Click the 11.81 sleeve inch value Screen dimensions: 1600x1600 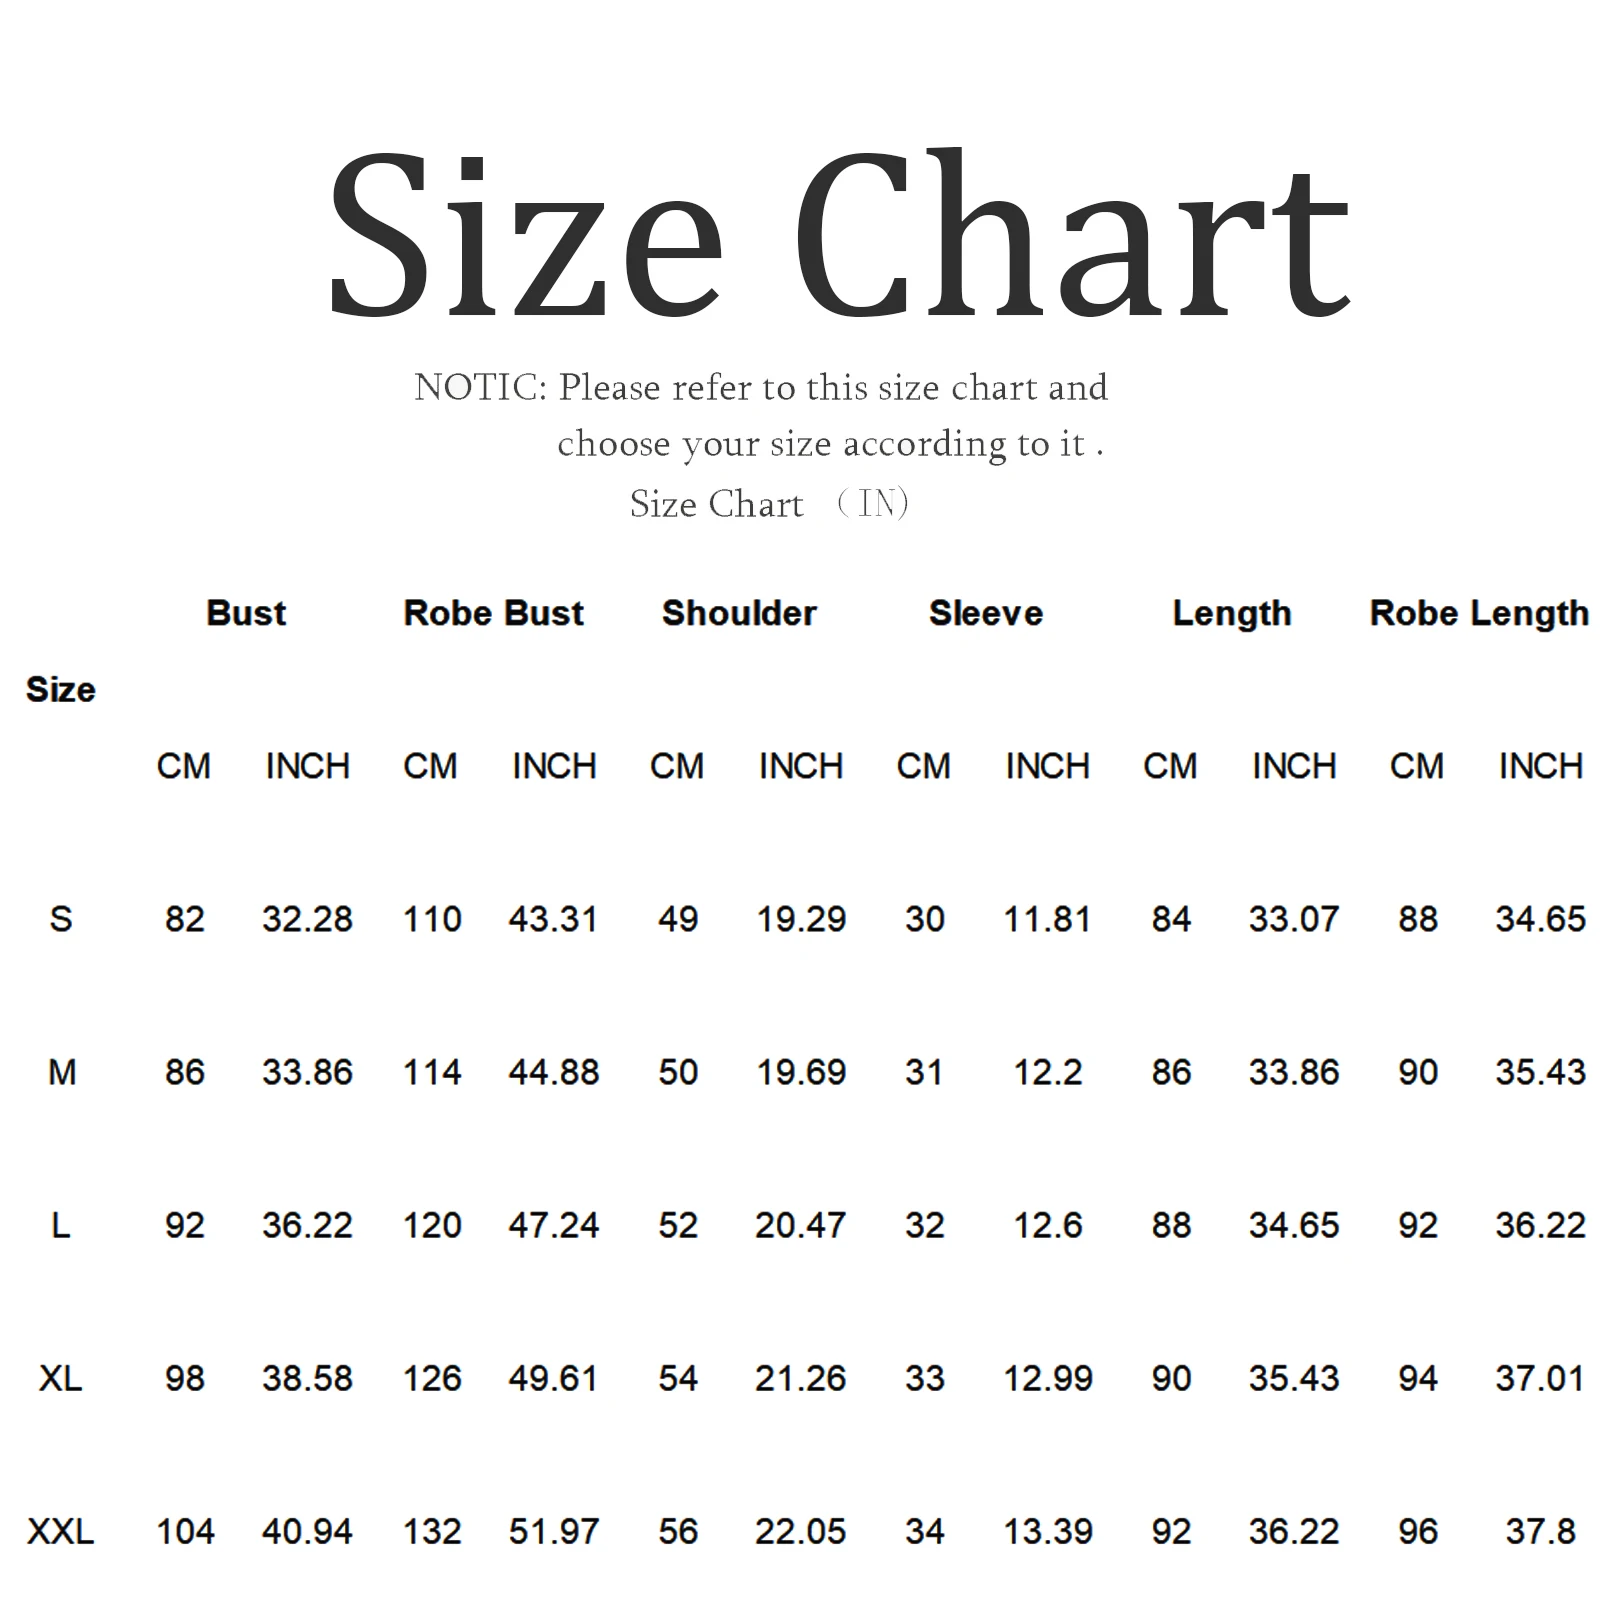tap(1047, 919)
